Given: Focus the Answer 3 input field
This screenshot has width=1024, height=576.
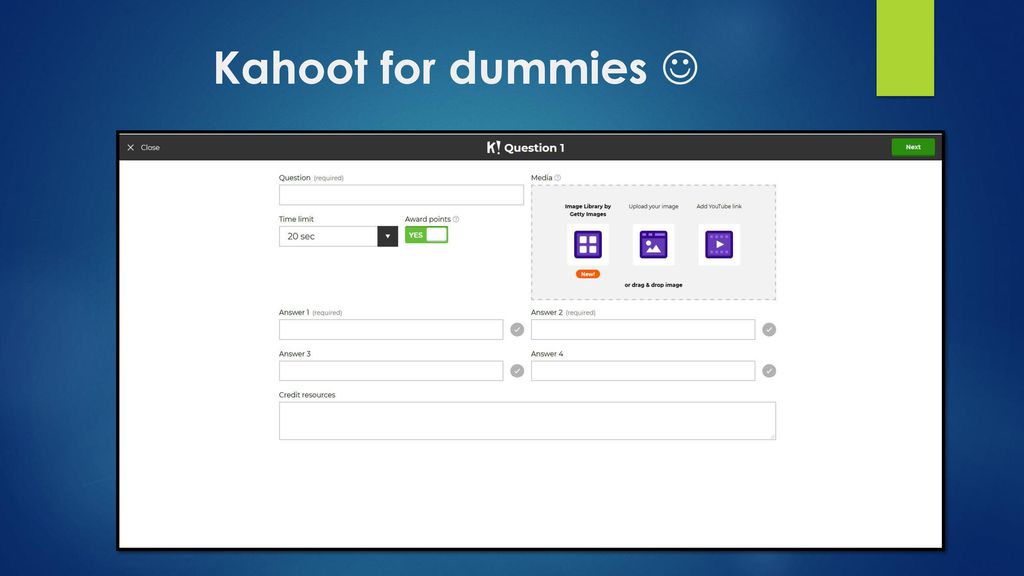Looking at the screenshot, I should point(391,371).
